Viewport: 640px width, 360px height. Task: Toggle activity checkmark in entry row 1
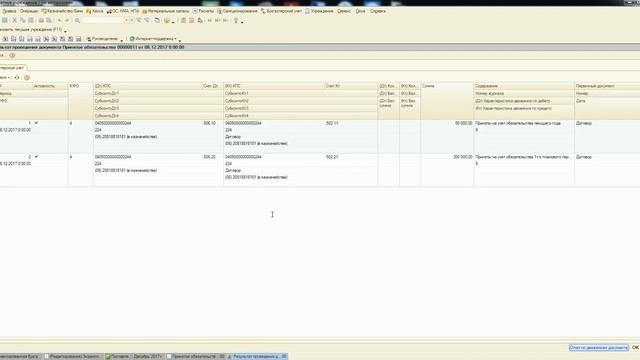pos(36,123)
